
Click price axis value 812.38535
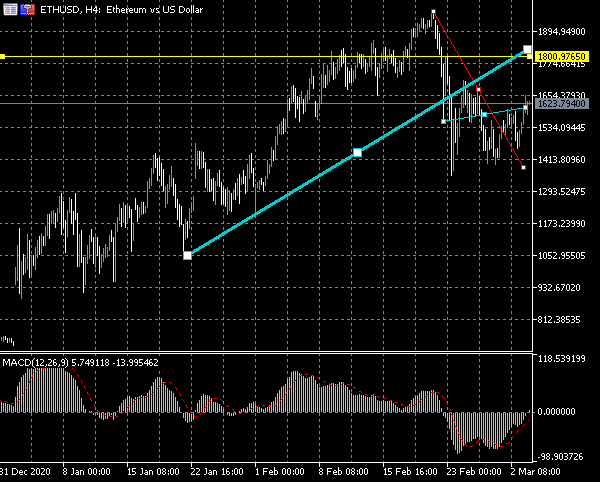click(561, 319)
